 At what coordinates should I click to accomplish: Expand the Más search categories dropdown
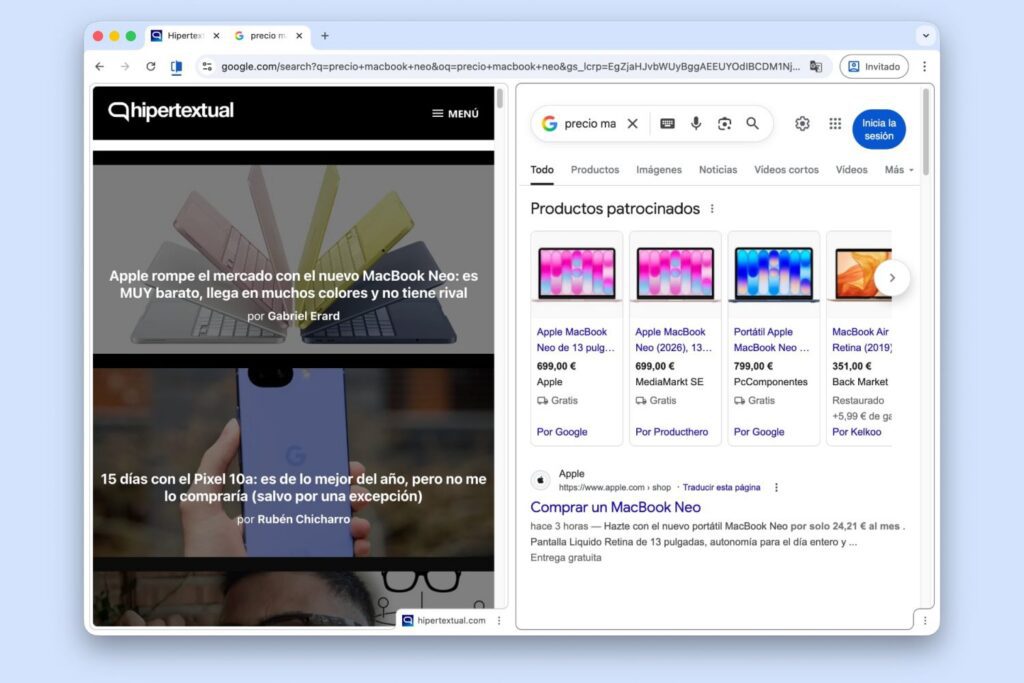(897, 170)
